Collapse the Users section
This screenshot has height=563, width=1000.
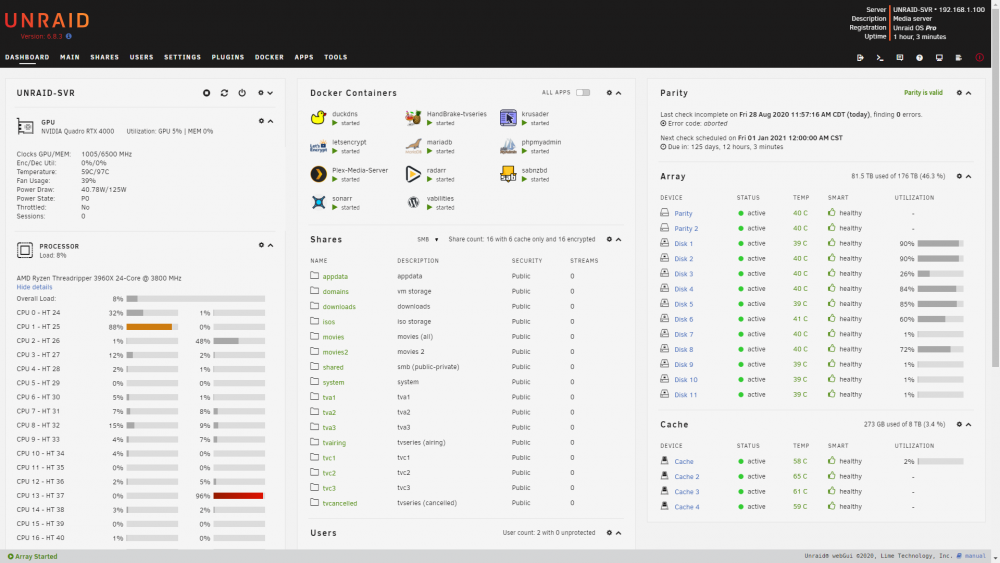click(619, 533)
